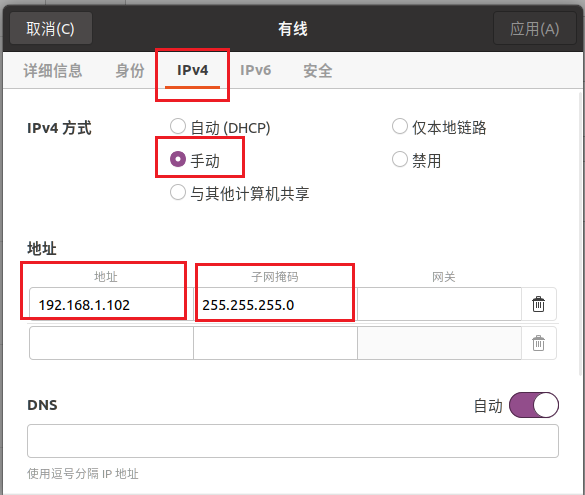
Task: Click the 应用(A) apply button
Action: [535, 28]
